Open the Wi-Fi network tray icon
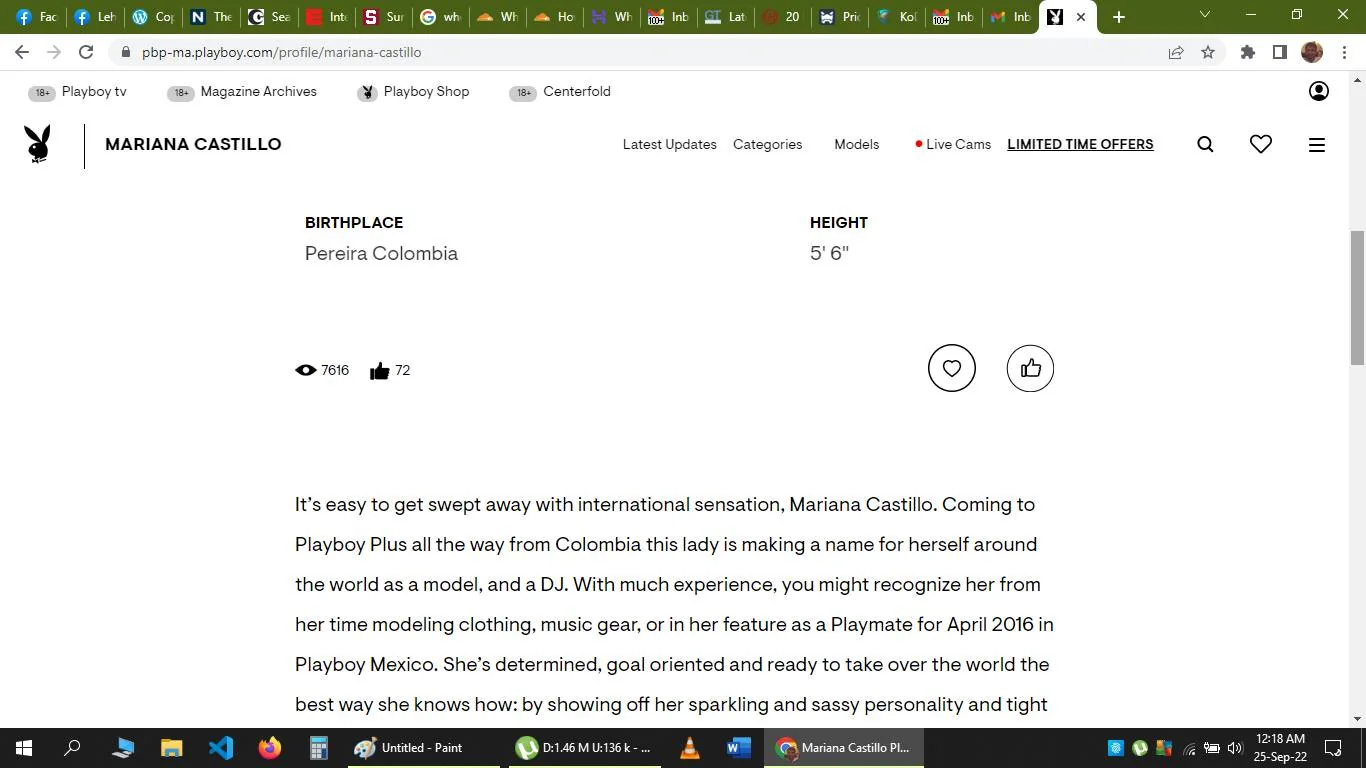Viewport: 1366px width, 768px height. [x=1189, y=748]
